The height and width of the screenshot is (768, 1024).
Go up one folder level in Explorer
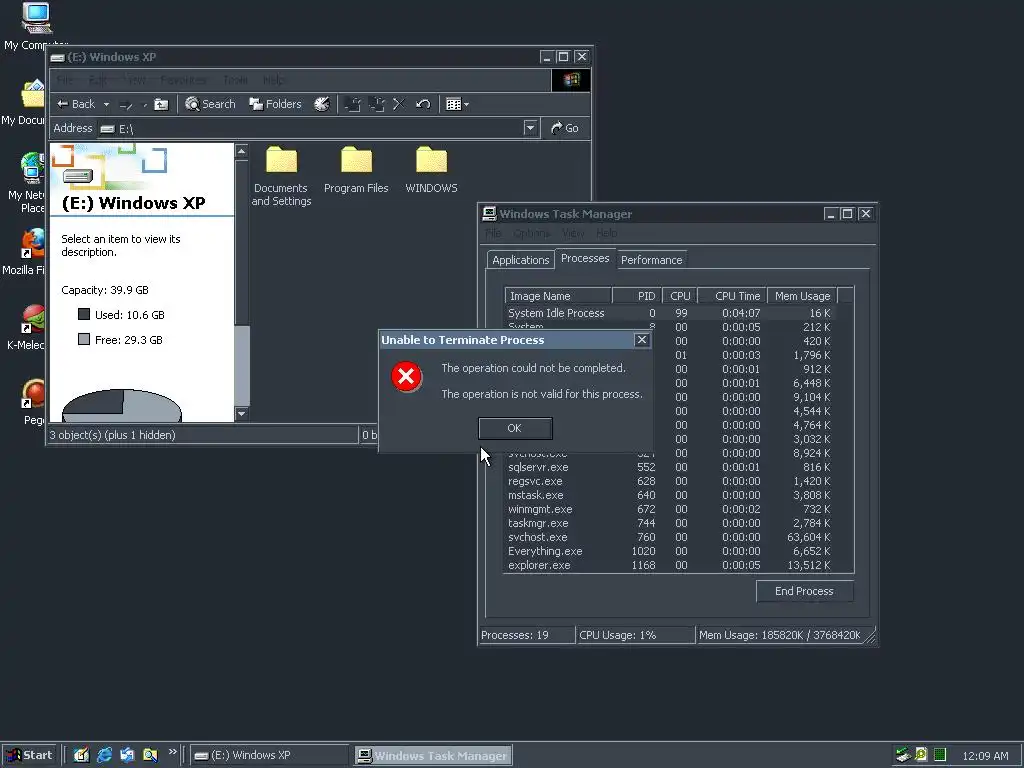[x=161, y=104]
